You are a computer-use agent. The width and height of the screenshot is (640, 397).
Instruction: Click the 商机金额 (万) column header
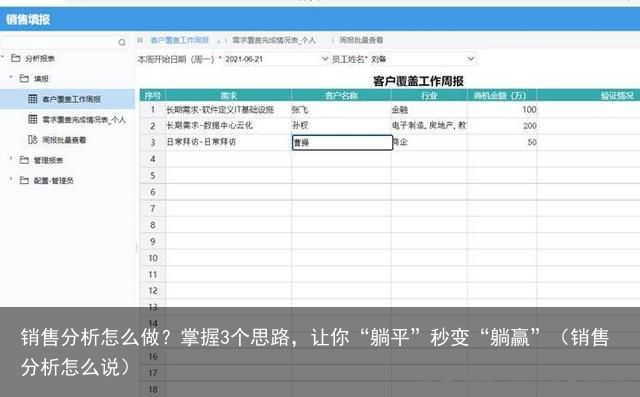pyautogui.click(x=502, y=95)
